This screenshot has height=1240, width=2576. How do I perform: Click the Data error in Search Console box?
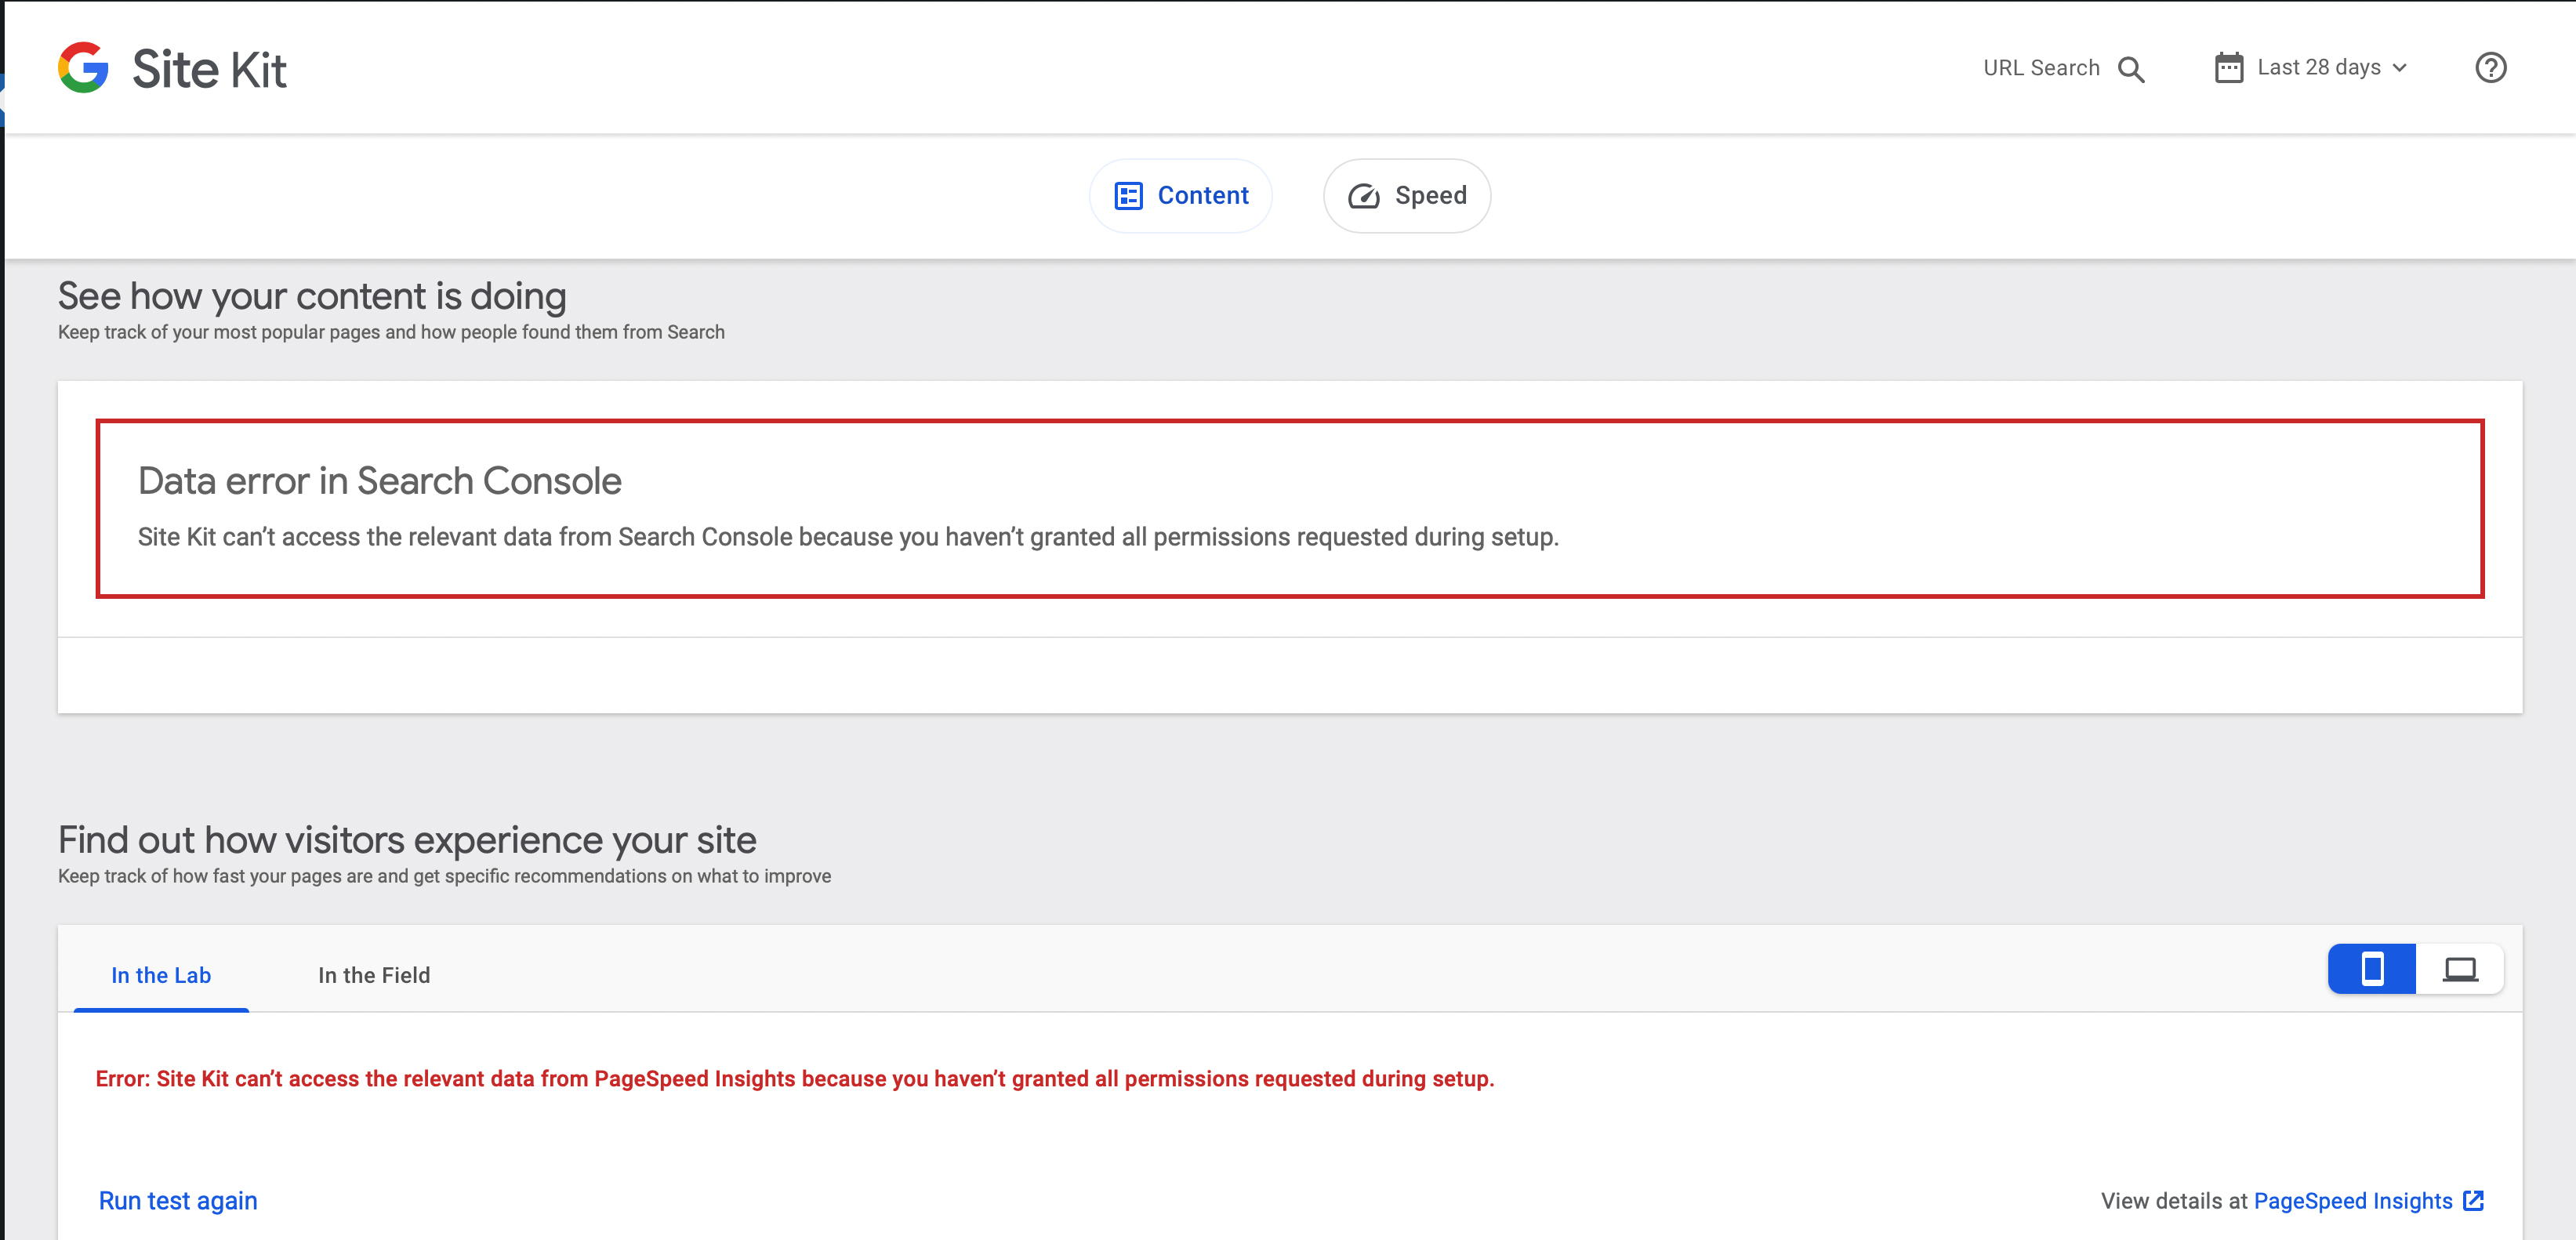tap(1289, 509)
